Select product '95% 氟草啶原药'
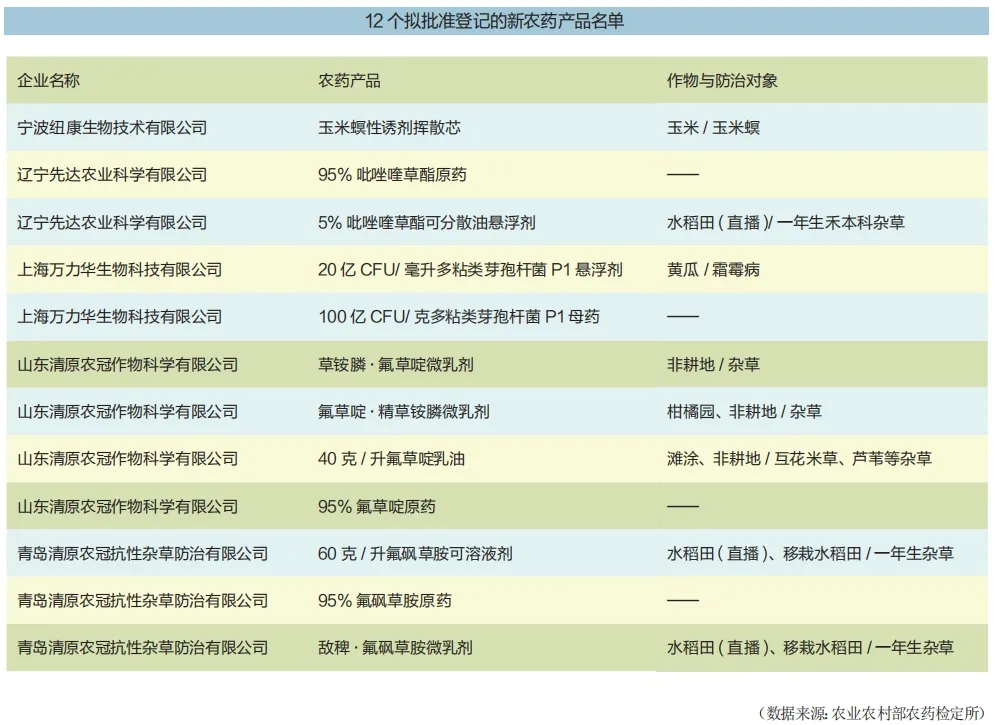Screen dimensions: 995x725 coord(377,507)
